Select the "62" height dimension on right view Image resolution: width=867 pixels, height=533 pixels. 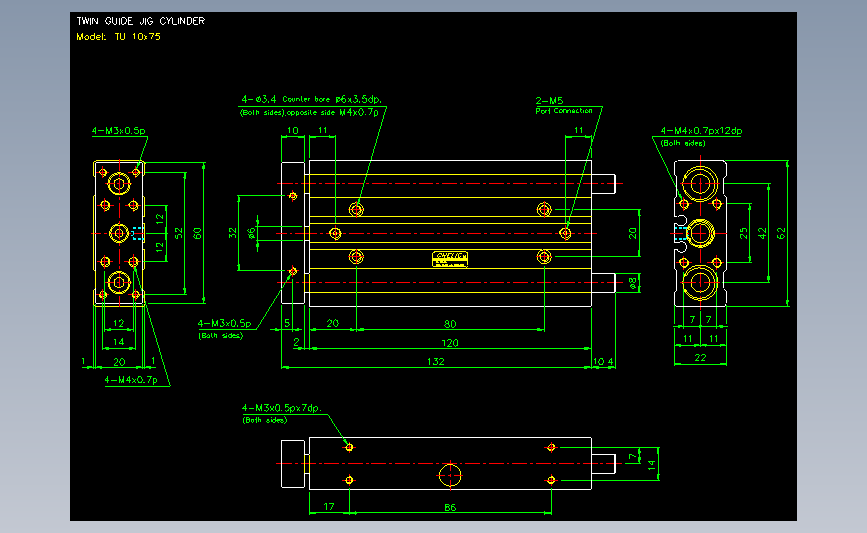[781, 233]
